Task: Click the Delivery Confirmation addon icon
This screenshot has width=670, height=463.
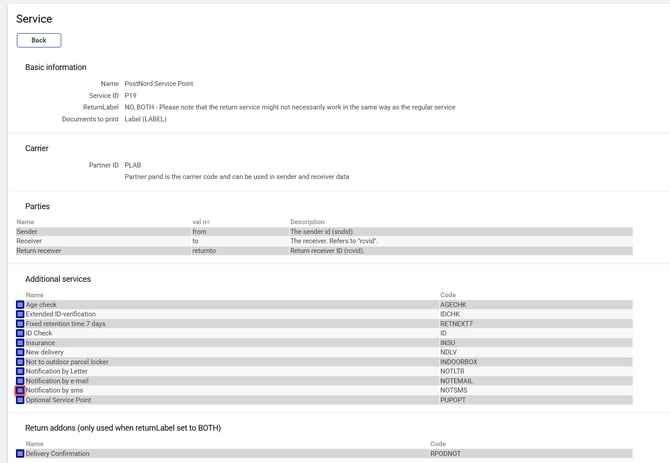Action: (x=20, y=453)
